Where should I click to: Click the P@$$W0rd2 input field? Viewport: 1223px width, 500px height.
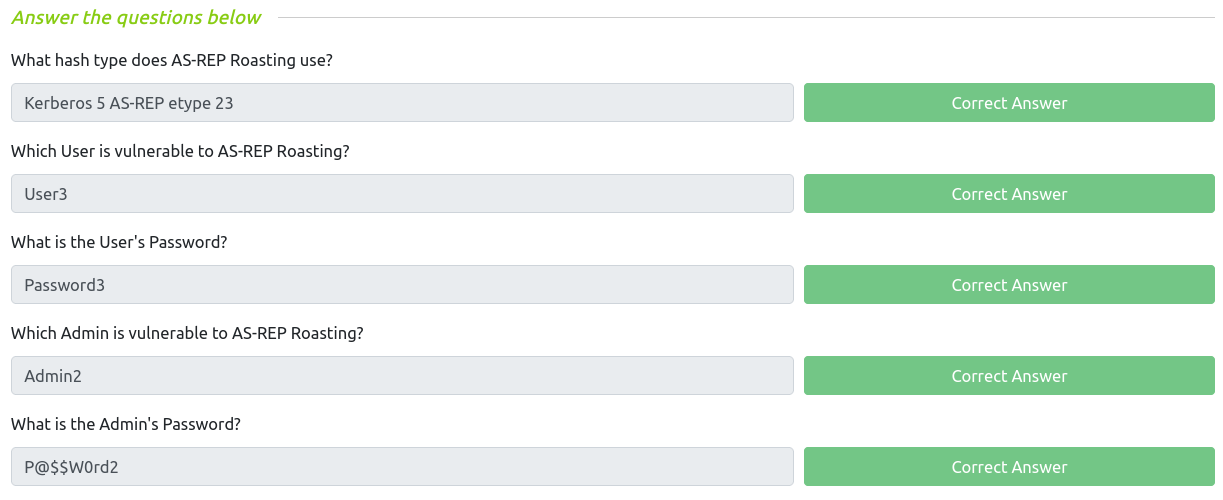[402, 467]
